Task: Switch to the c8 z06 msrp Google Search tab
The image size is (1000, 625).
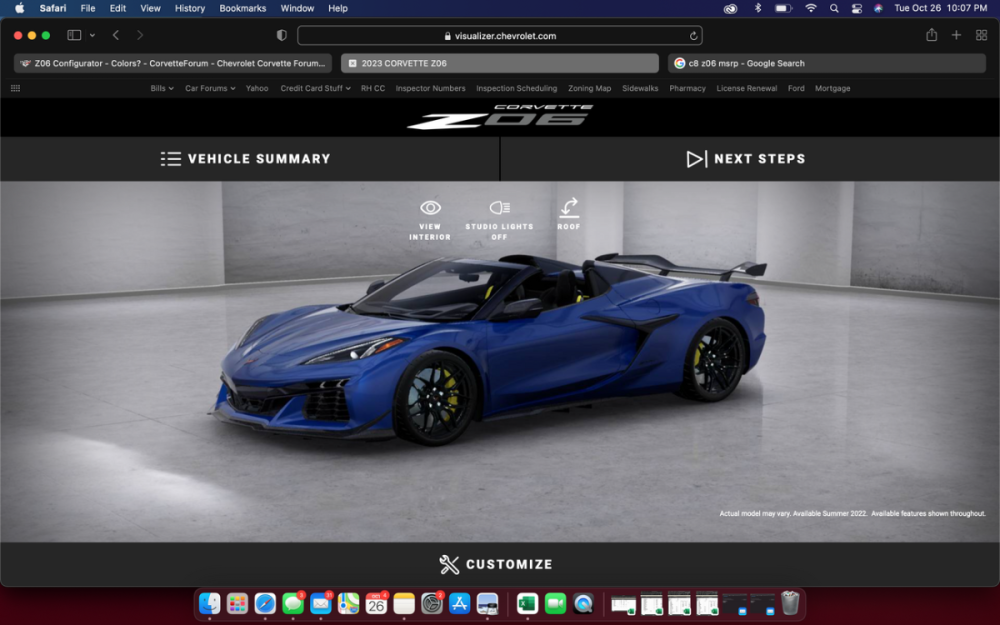Action: coord(827,63)
